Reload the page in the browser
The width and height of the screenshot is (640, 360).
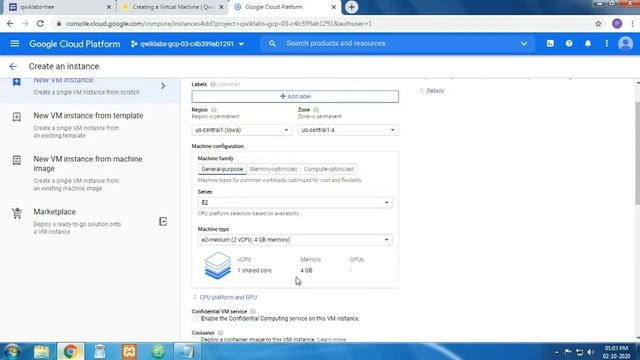click(40, 24)
